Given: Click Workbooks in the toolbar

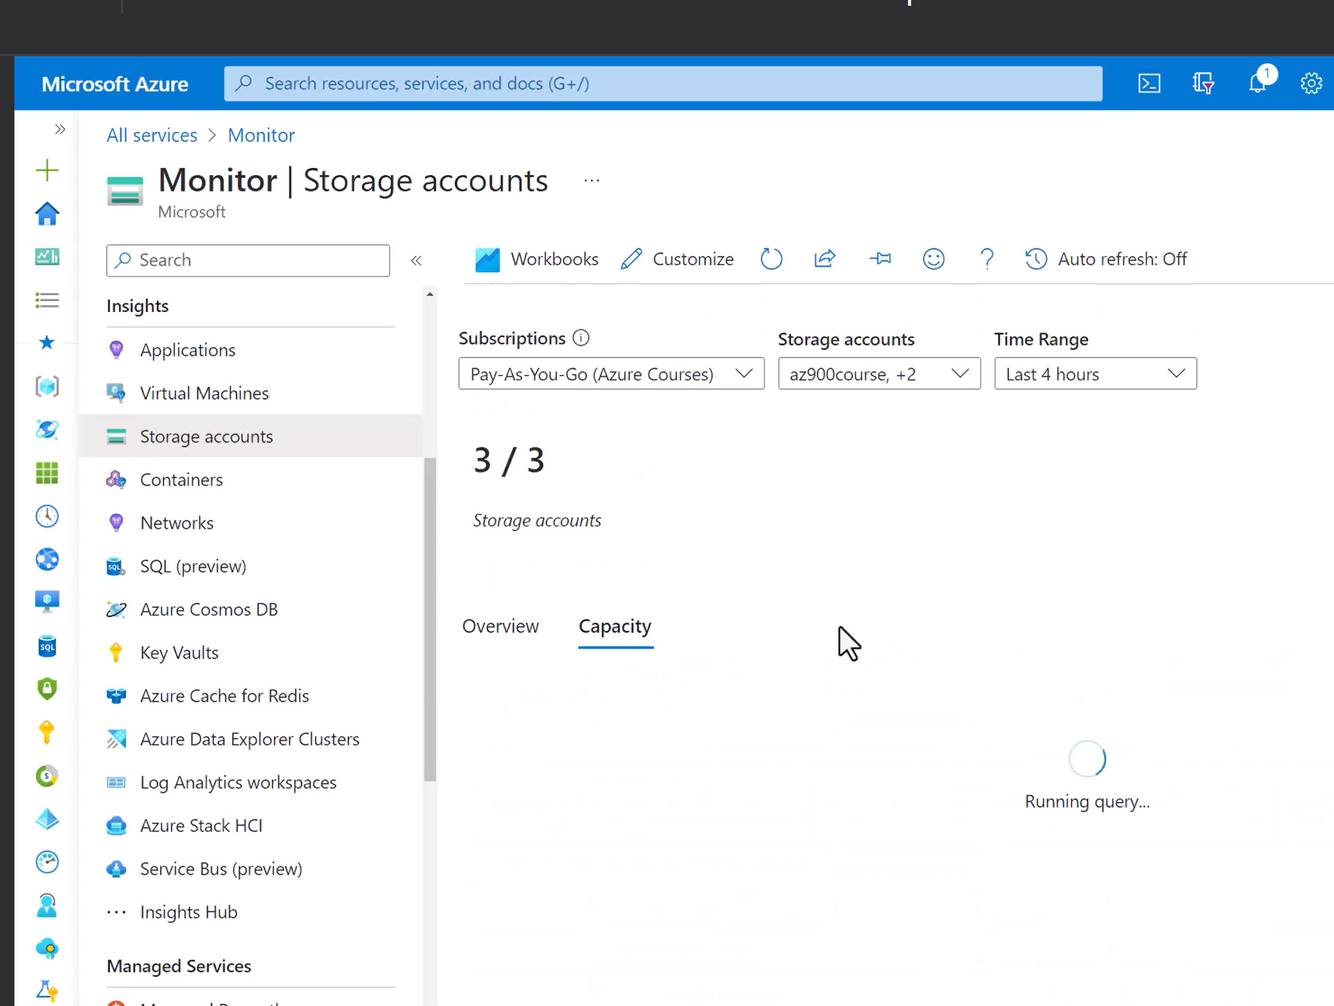Looking at the screenshot, I should coord(537,259).
